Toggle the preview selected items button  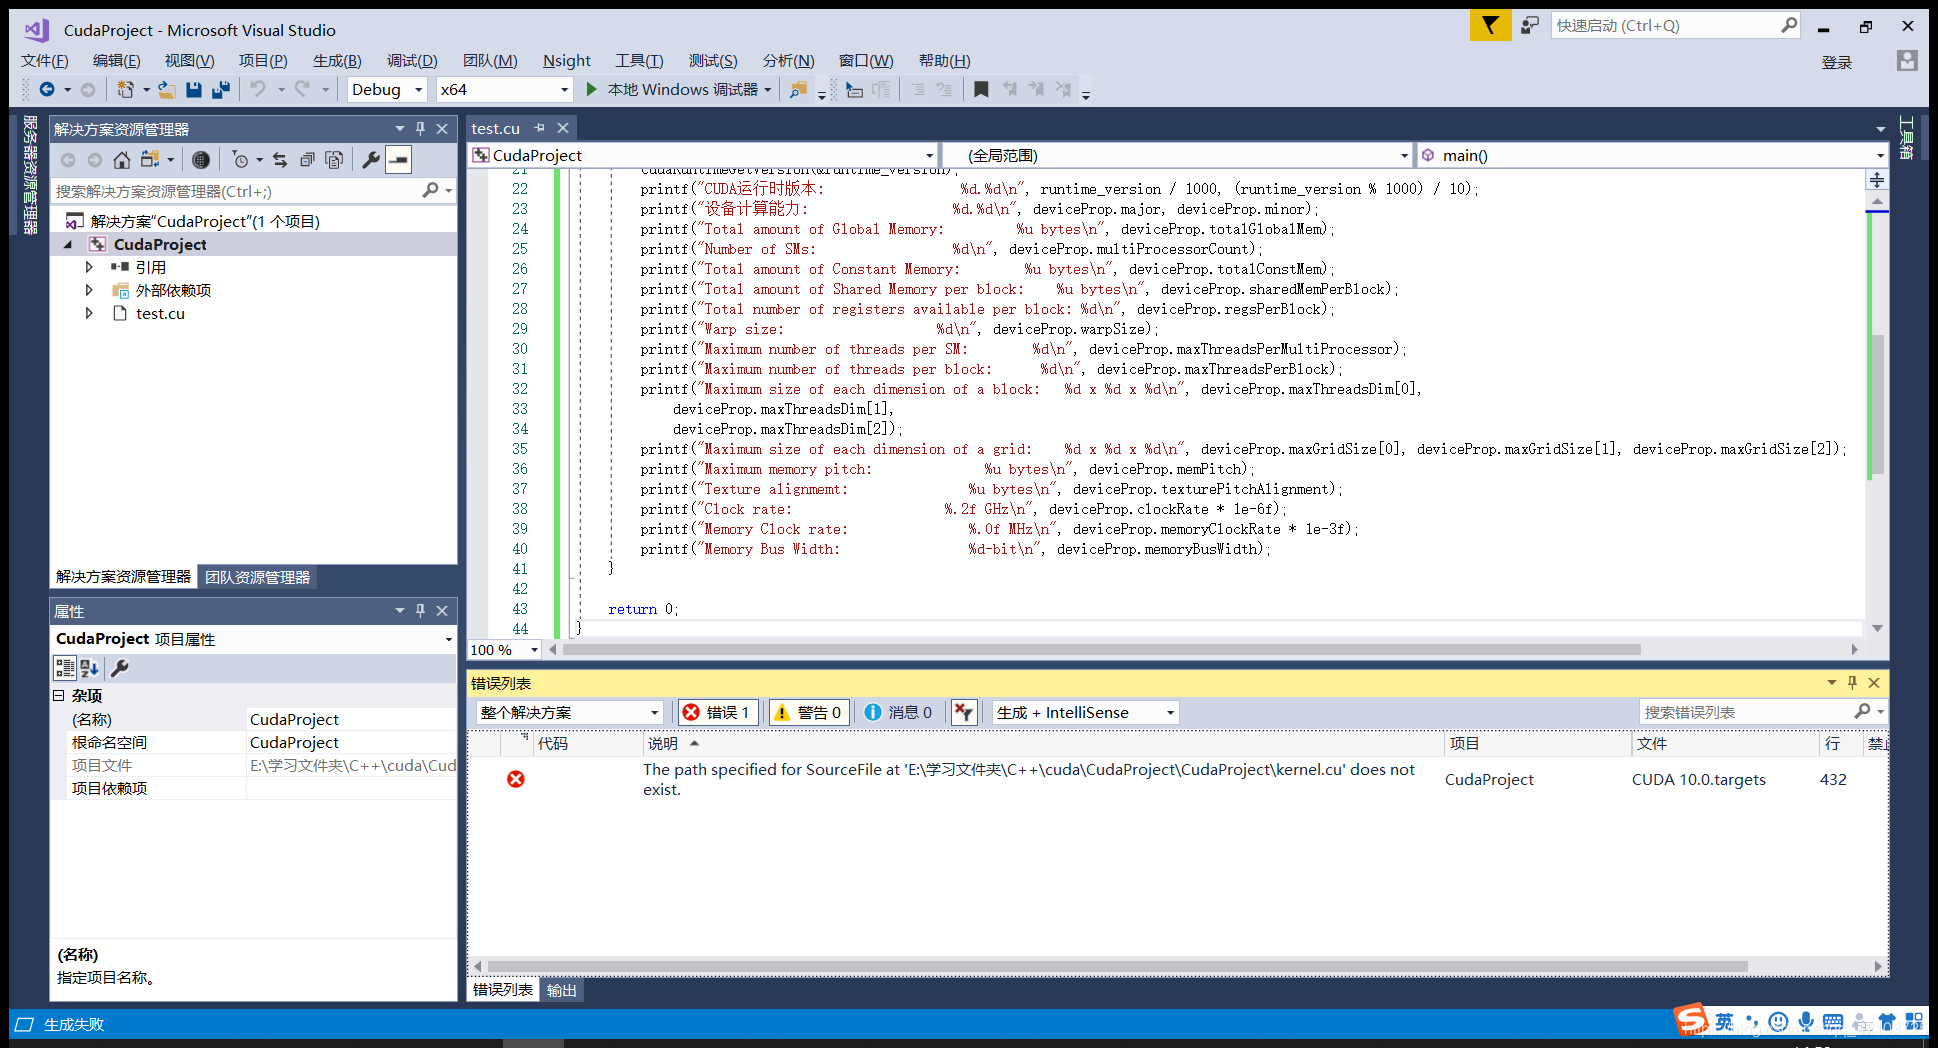[x=398, y=160]
